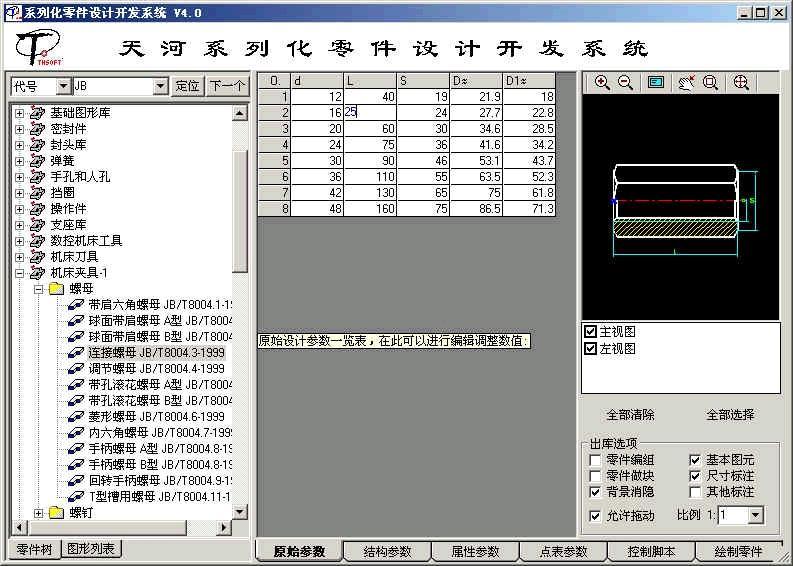The width and height of the screenshot is (793, 566).
Task: Click the 螺钉 yellow folder icon
Action: coord(56,513)
